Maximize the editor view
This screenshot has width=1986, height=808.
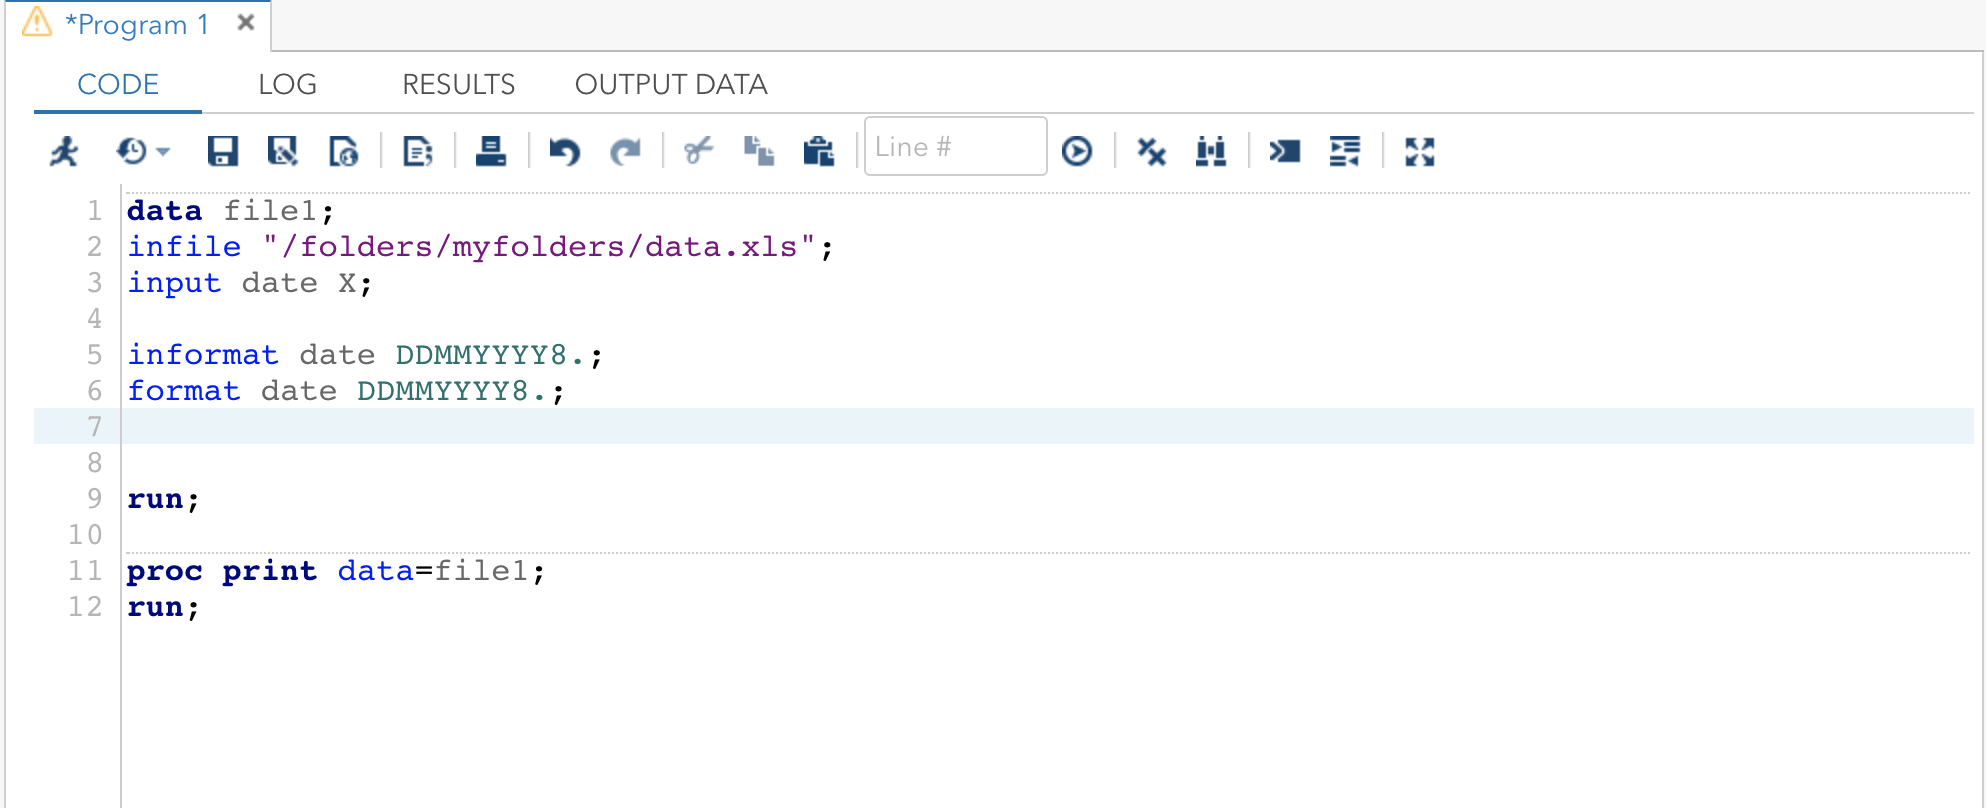click(x=1420, y=152)
